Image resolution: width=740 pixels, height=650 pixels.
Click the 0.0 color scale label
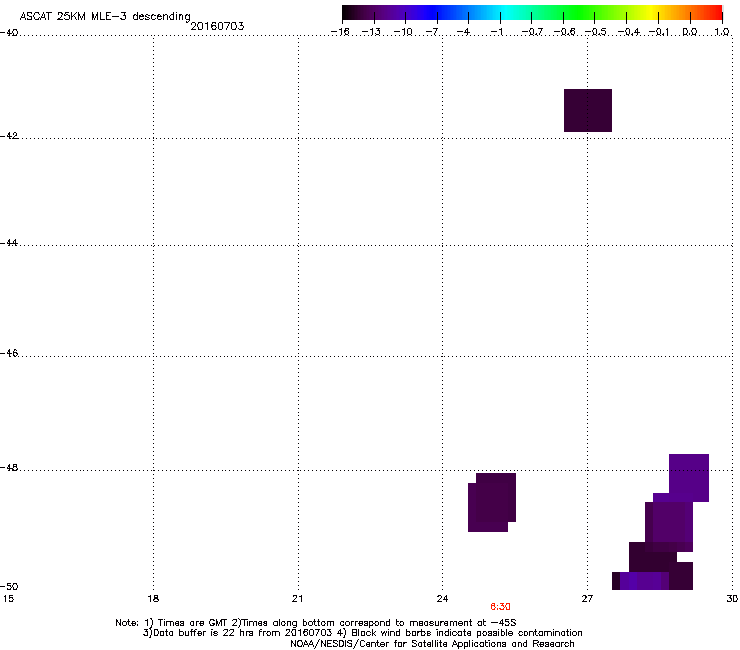click(x=690, y=32)
